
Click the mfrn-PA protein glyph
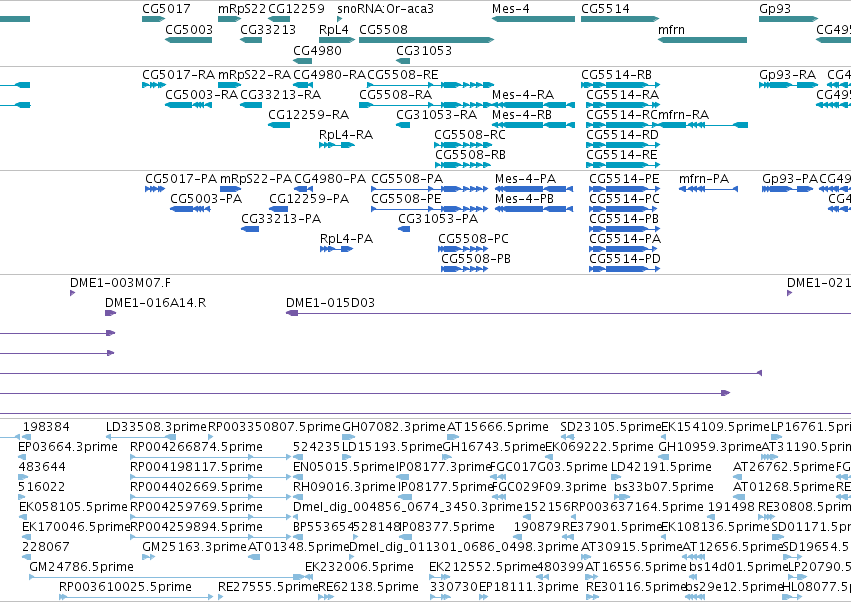708,189
